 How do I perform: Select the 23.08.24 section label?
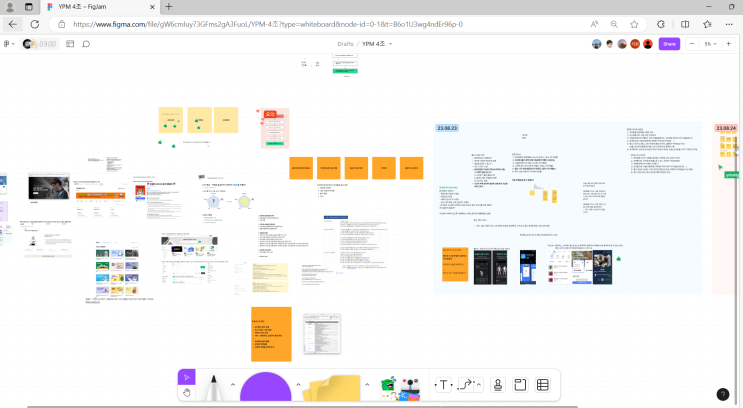pyautogui.click(x=725, y=128)
